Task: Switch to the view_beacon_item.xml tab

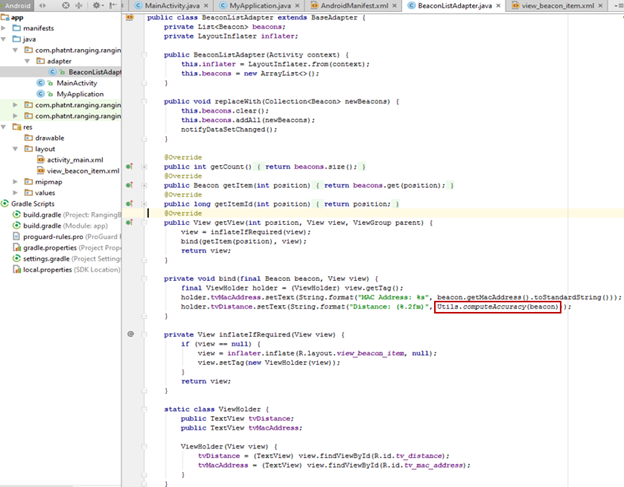Action: tap(558, 6)
